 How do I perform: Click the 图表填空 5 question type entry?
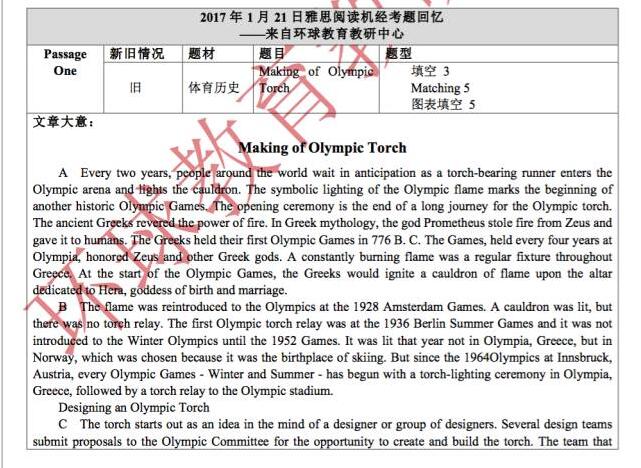[443, 104]
